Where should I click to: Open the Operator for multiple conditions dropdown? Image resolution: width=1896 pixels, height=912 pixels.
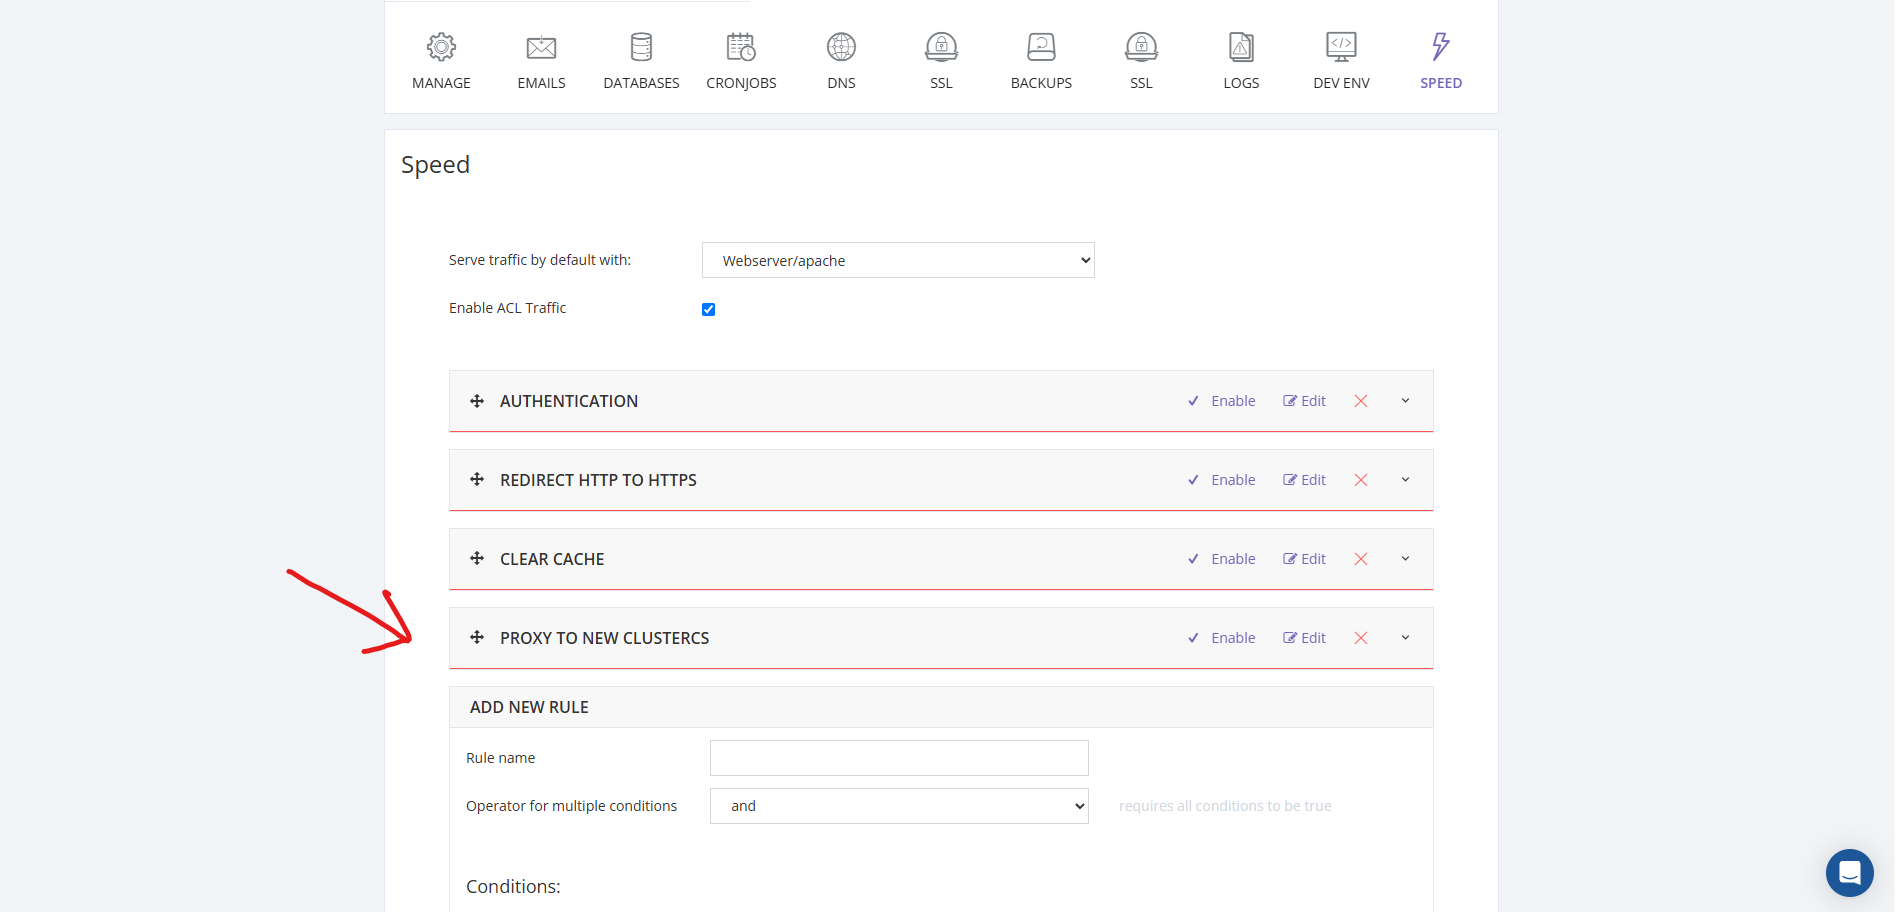899,806
